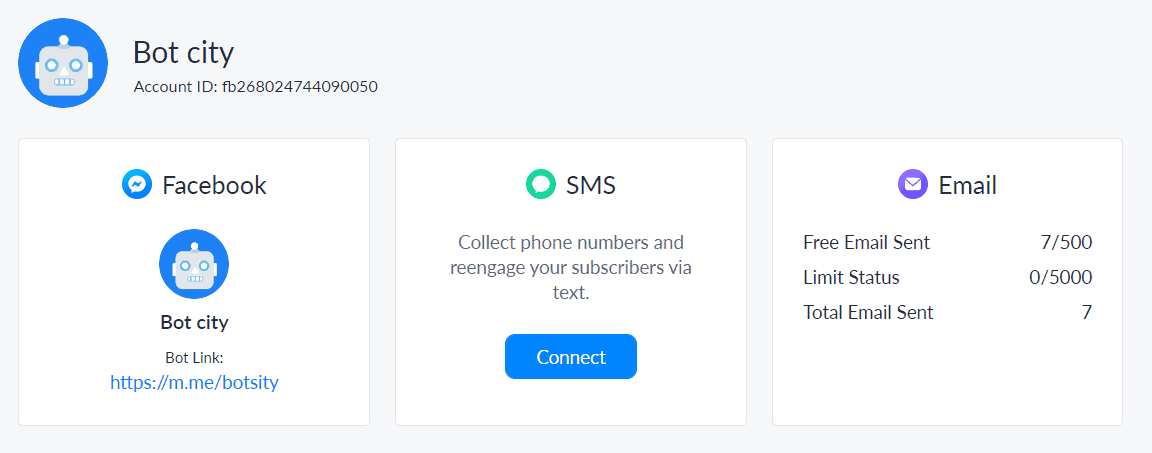Click the 0/5000 limit status value

(1061, 278)
